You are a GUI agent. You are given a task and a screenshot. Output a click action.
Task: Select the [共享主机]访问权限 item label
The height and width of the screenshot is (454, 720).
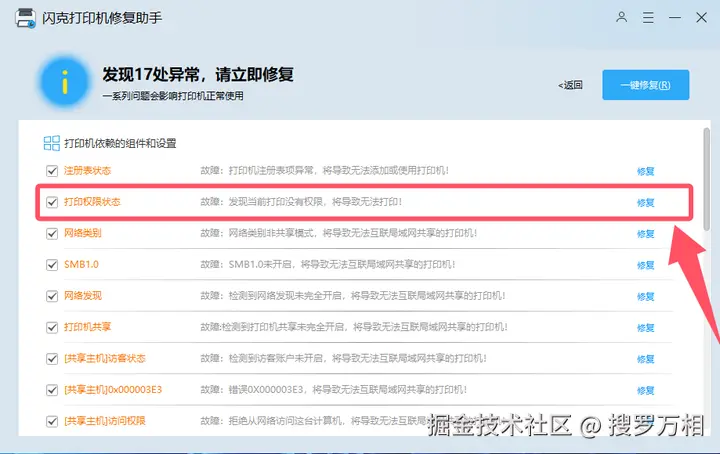coord(105,421)
